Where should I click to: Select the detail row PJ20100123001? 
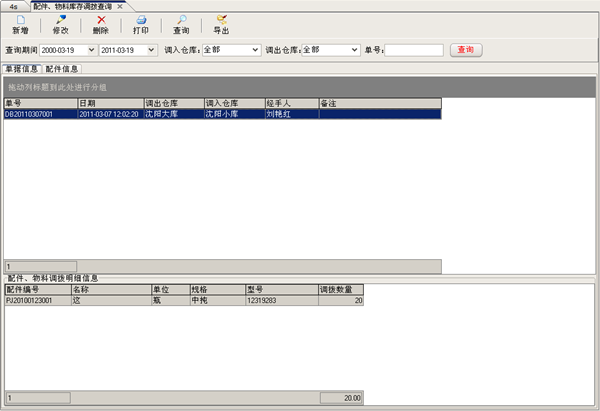36,300
